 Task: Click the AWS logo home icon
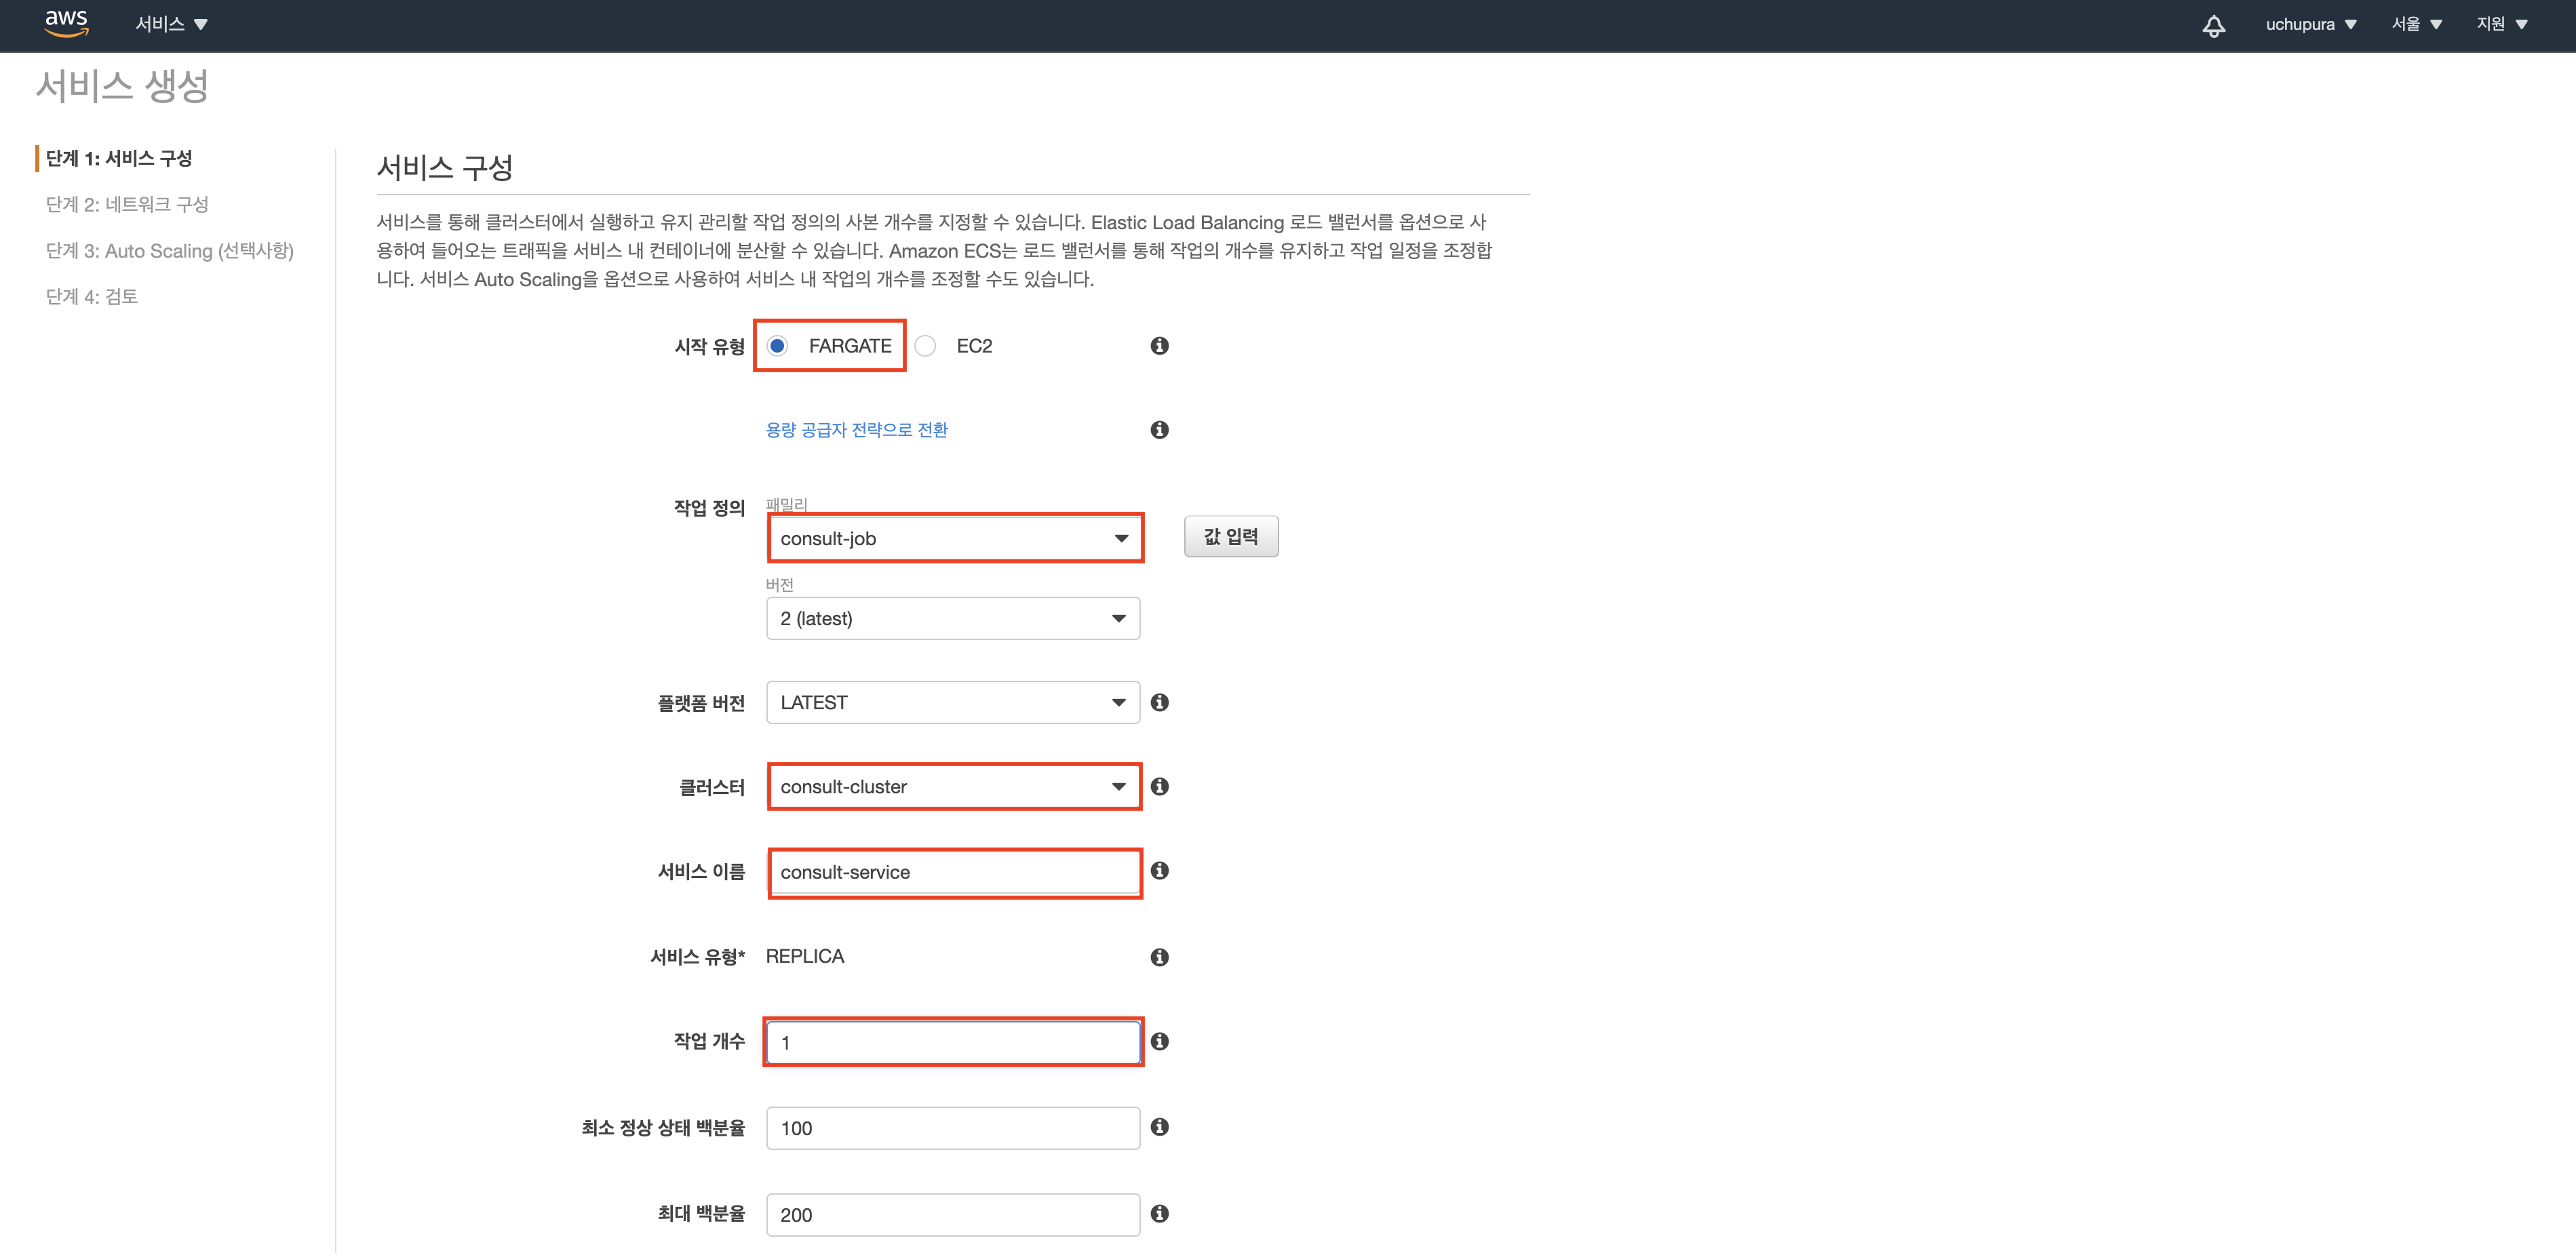click(66, 23)
